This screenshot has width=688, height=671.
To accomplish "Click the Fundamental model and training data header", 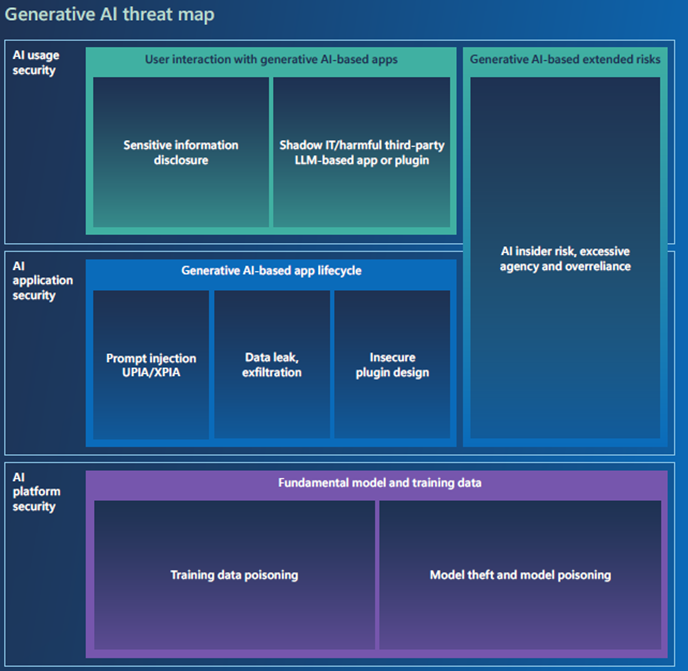I will (379, 483).
